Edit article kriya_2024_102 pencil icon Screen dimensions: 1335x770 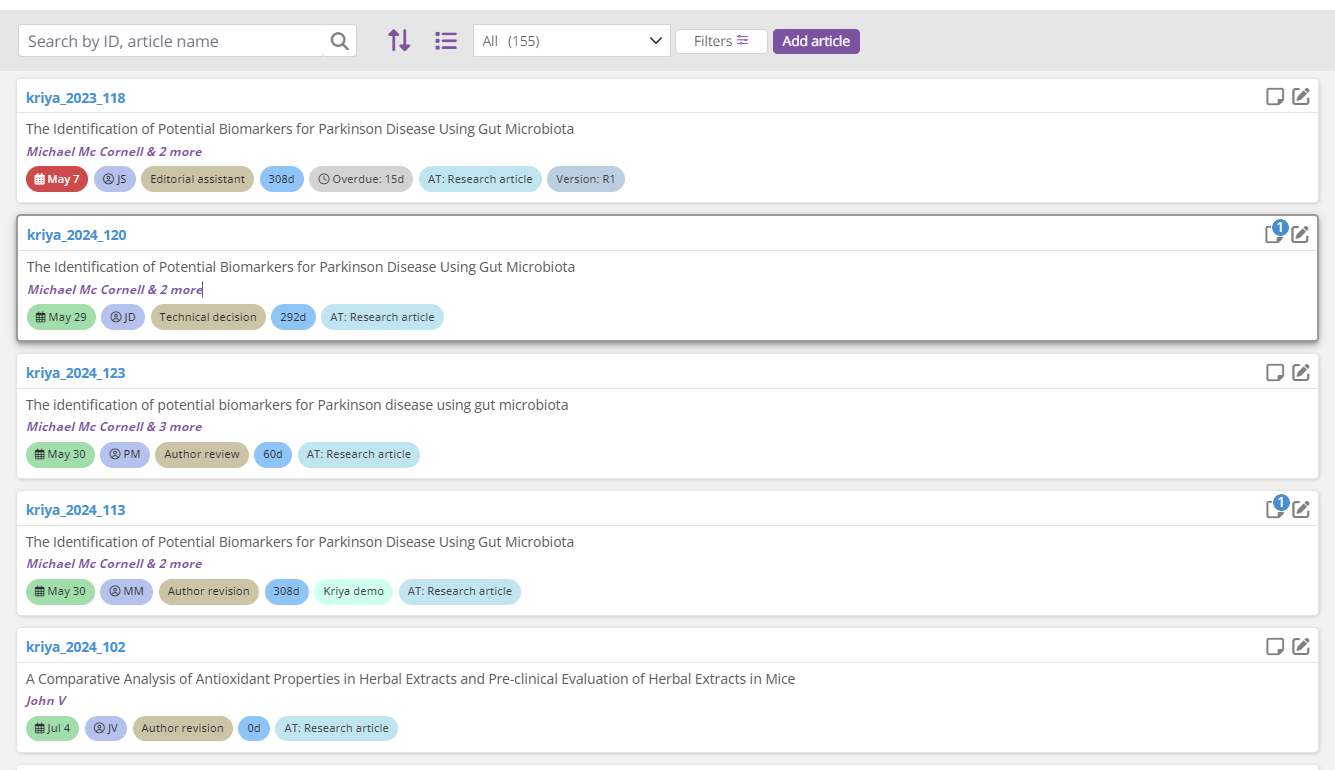[1301, 646]
